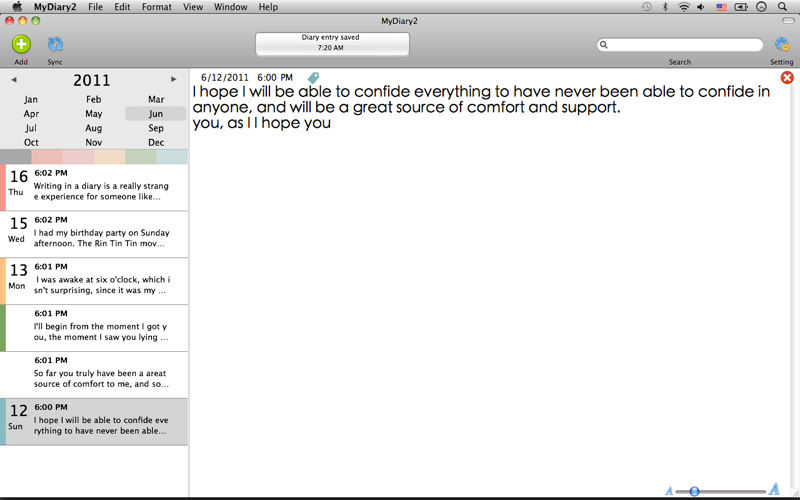Go to previous year with left arrow
The width and height of the screenshot is (800, 500).
tap(14, 79)
